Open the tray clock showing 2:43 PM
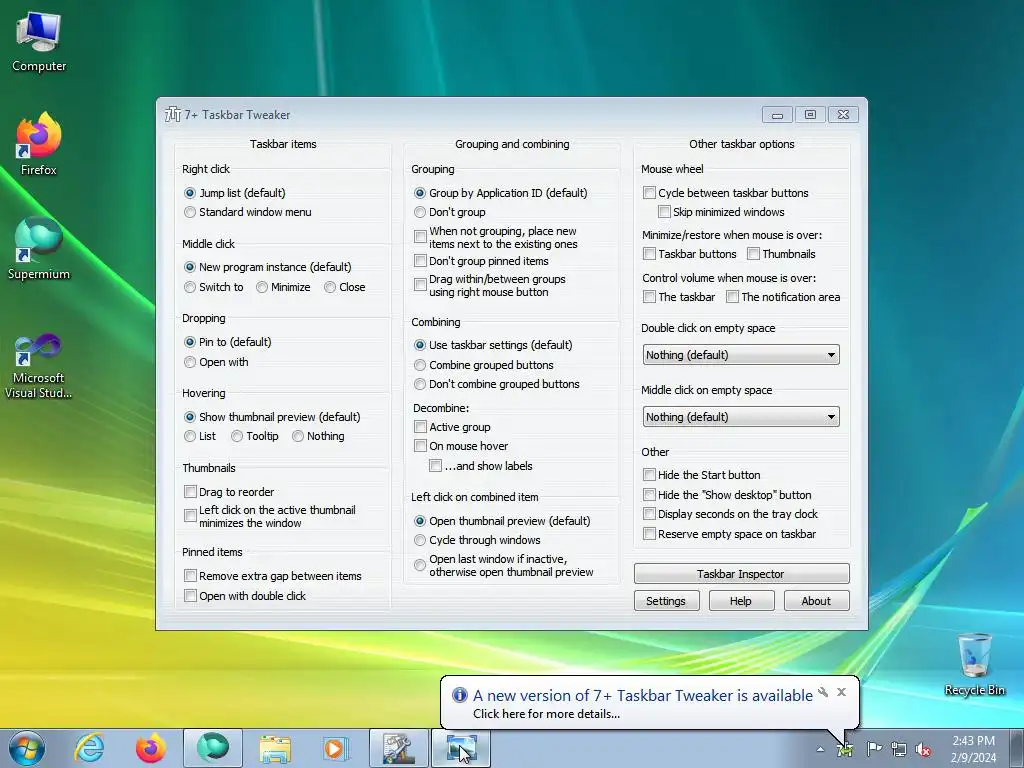 973,749
